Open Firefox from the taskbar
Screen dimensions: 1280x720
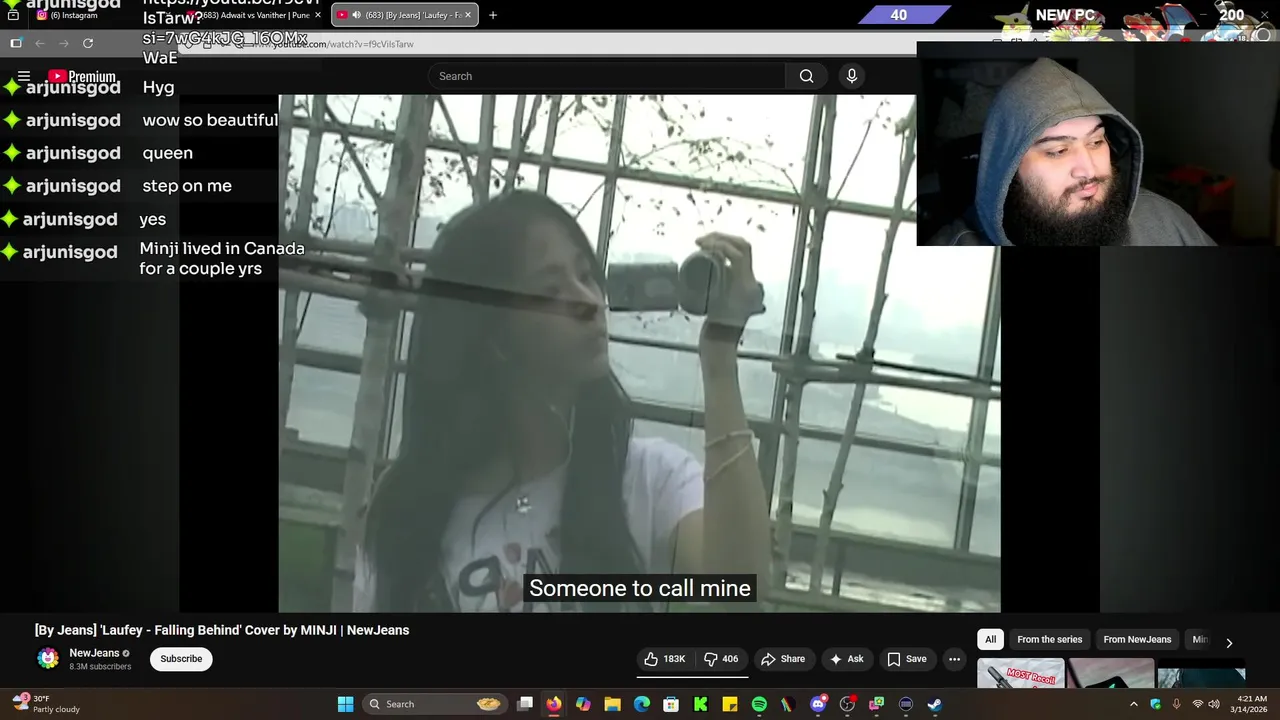click(554, 704)
